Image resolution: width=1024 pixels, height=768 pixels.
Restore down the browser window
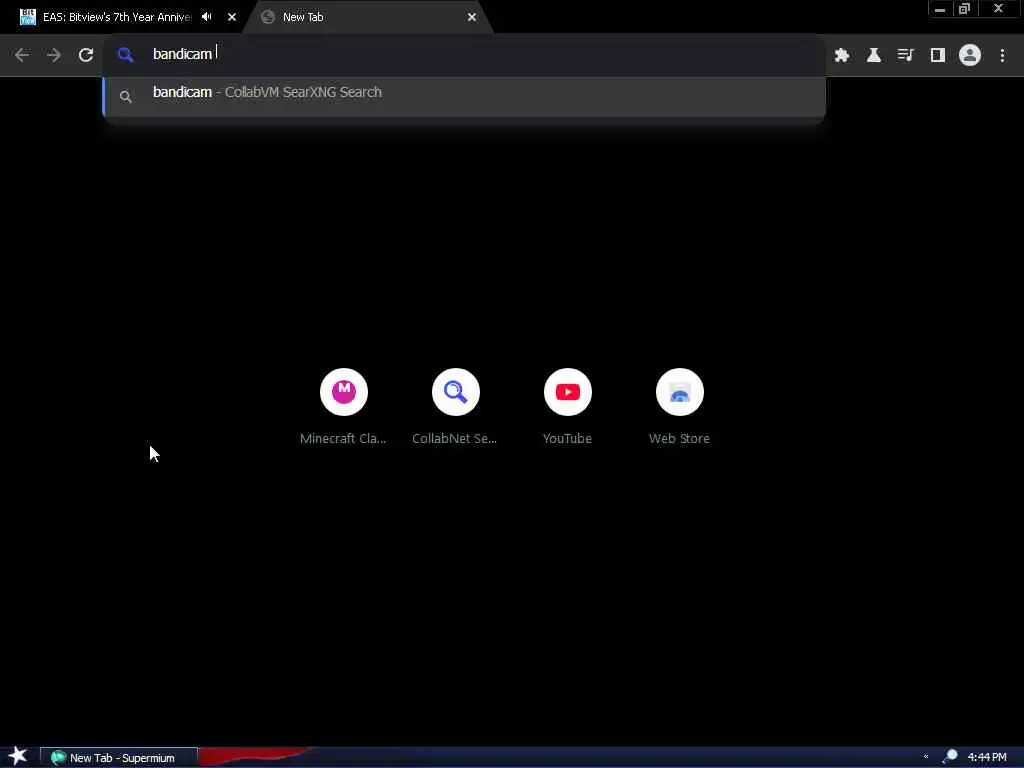[965, 9]
